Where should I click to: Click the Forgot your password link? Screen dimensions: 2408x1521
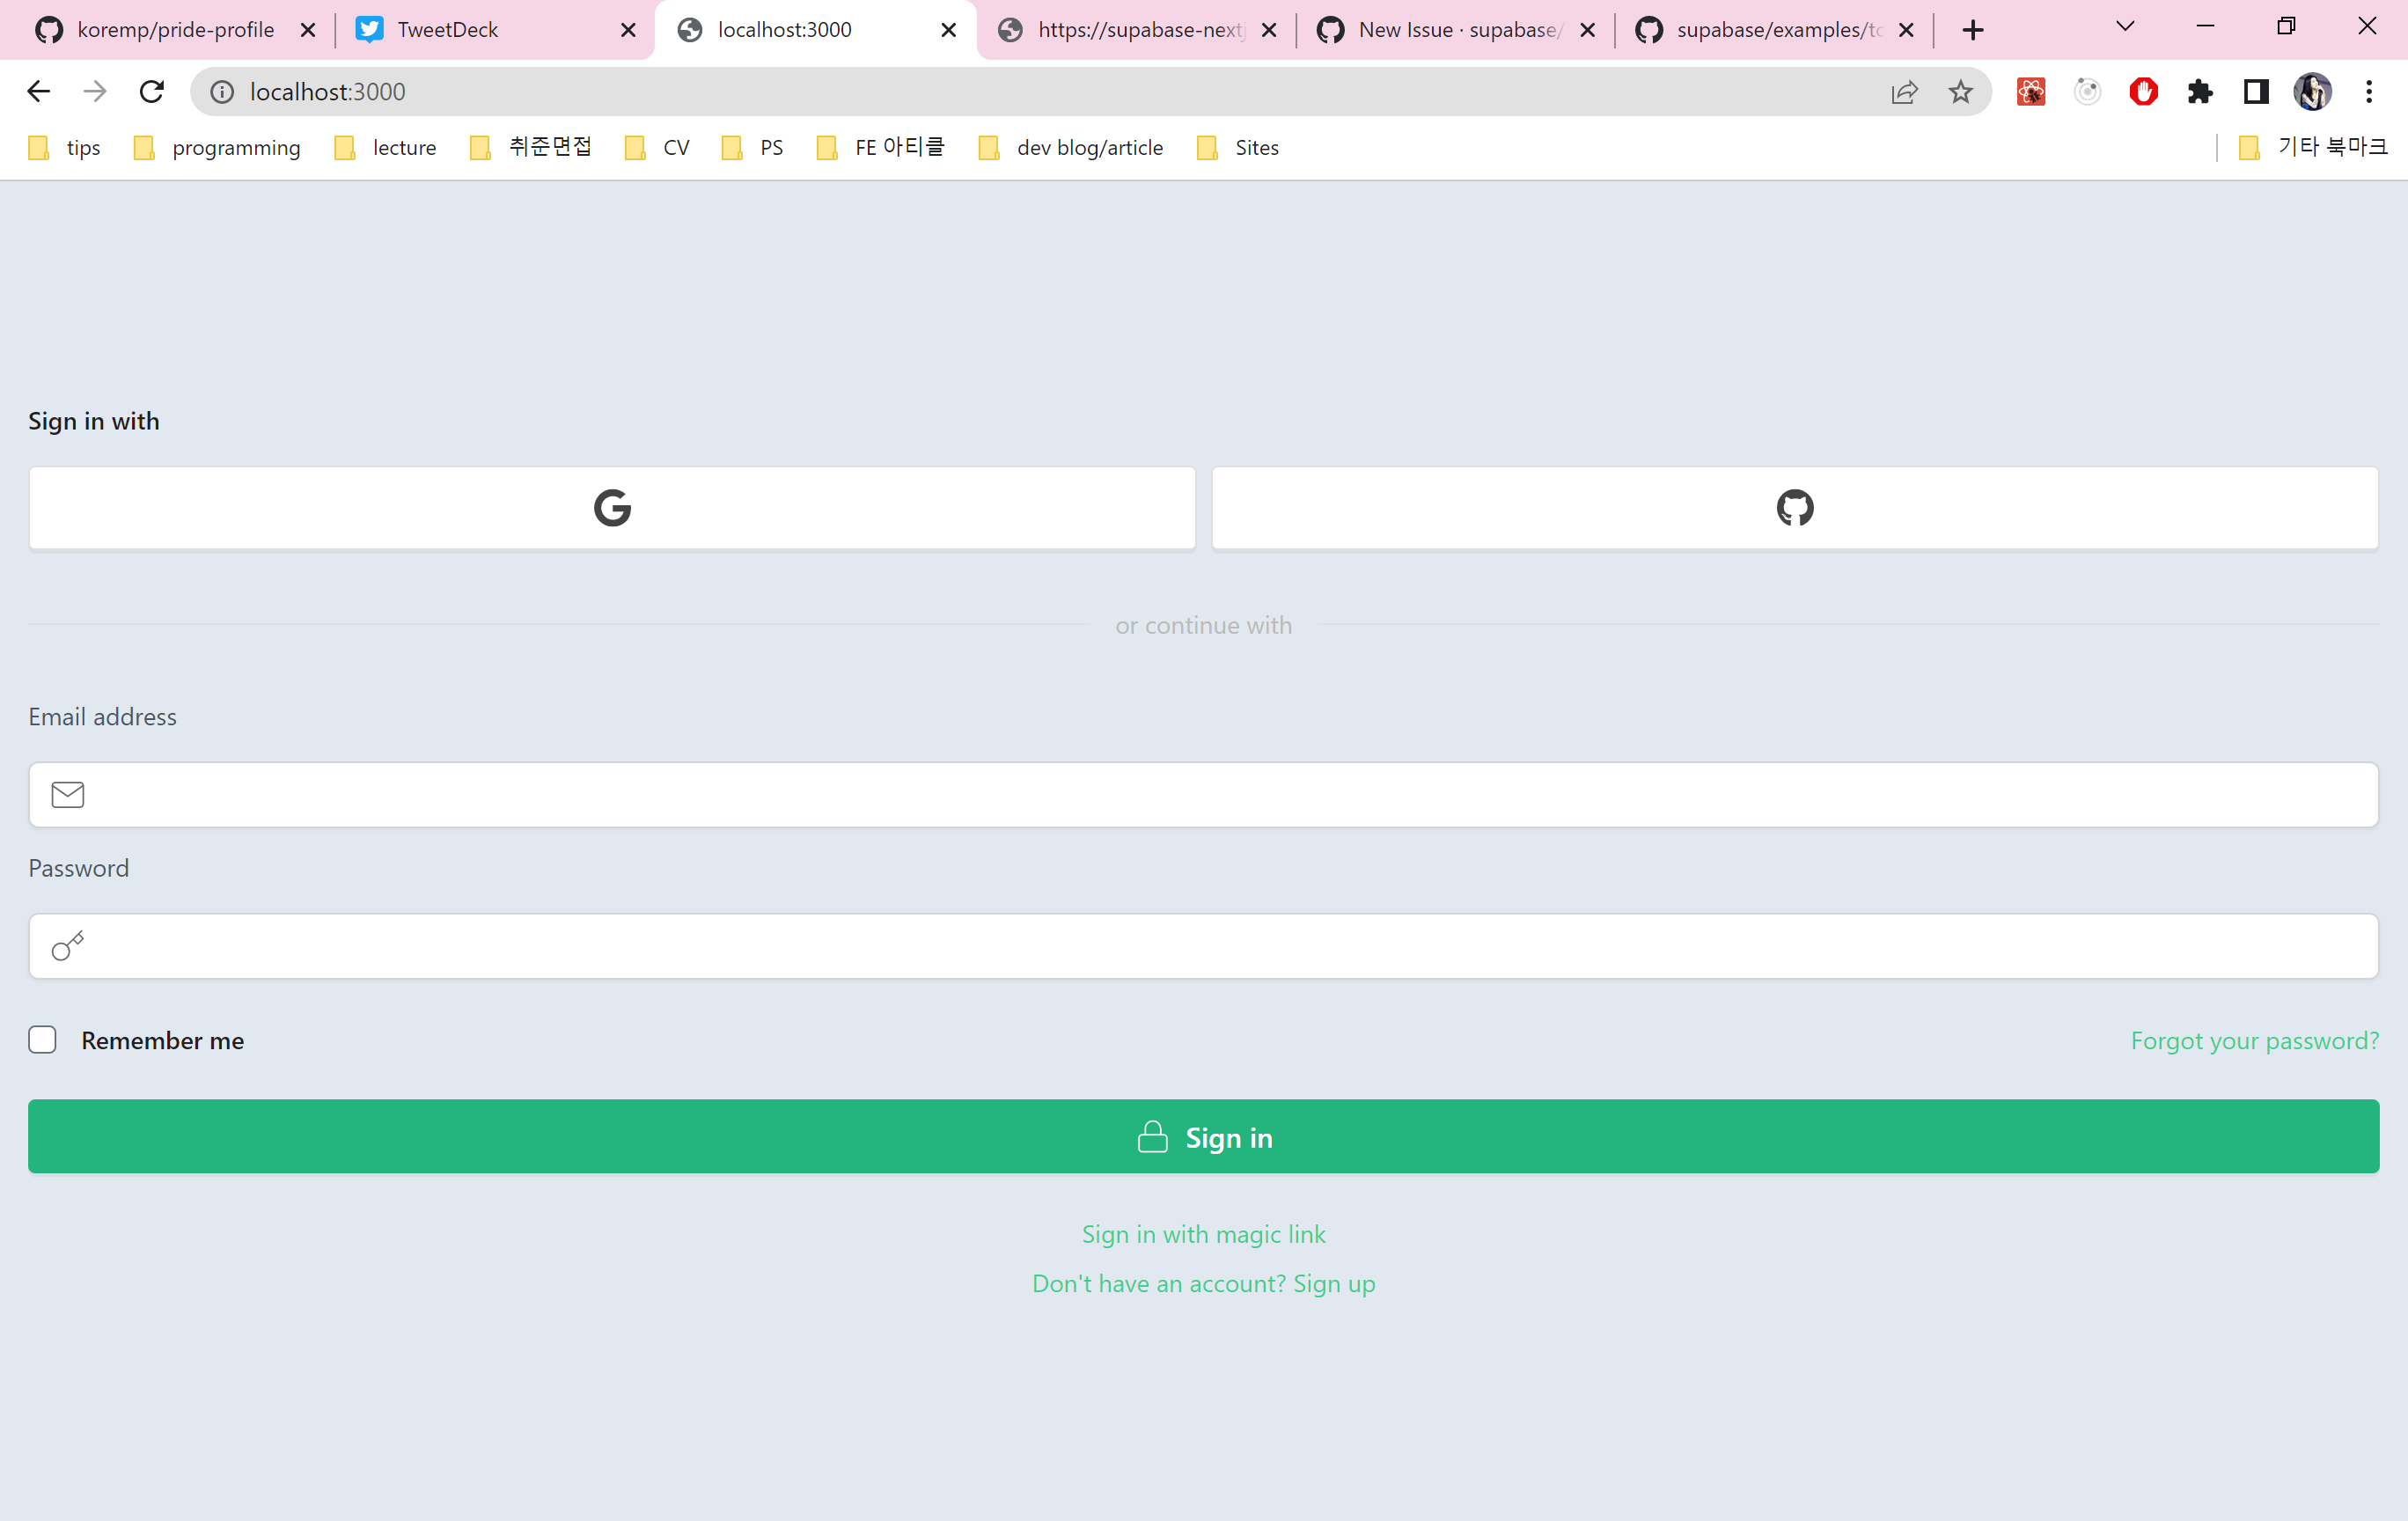point(2254,1040)
